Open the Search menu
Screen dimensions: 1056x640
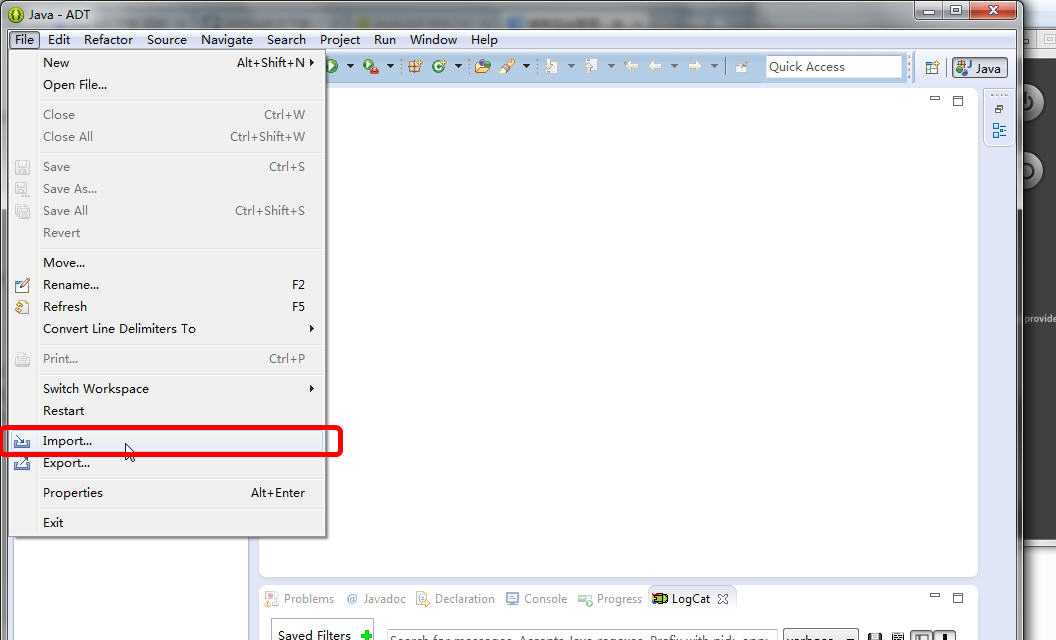[286, 40]
